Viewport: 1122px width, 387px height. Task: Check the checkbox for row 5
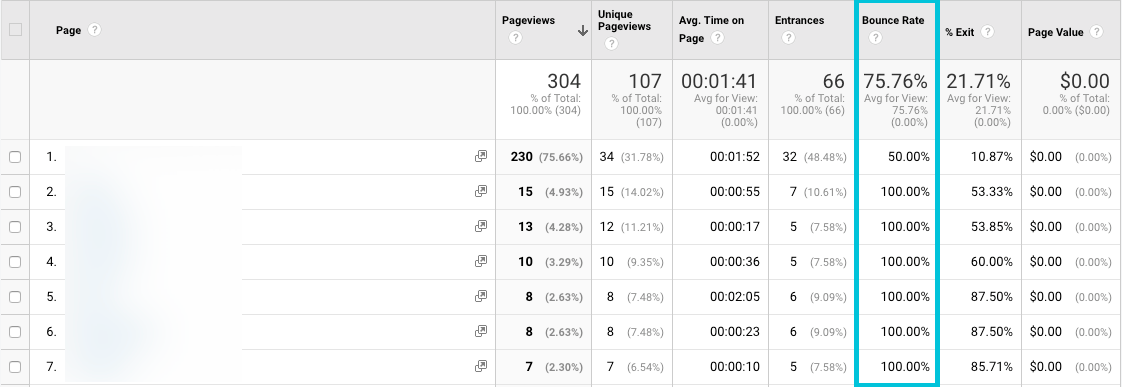15,297
